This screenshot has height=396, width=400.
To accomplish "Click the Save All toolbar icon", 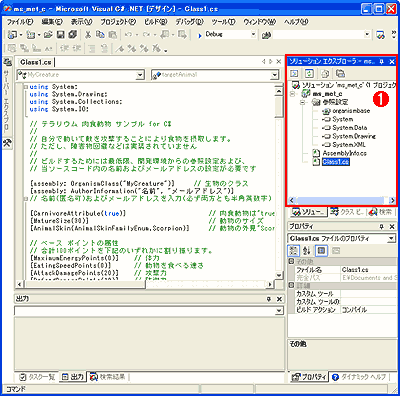I will coord(72,35).
